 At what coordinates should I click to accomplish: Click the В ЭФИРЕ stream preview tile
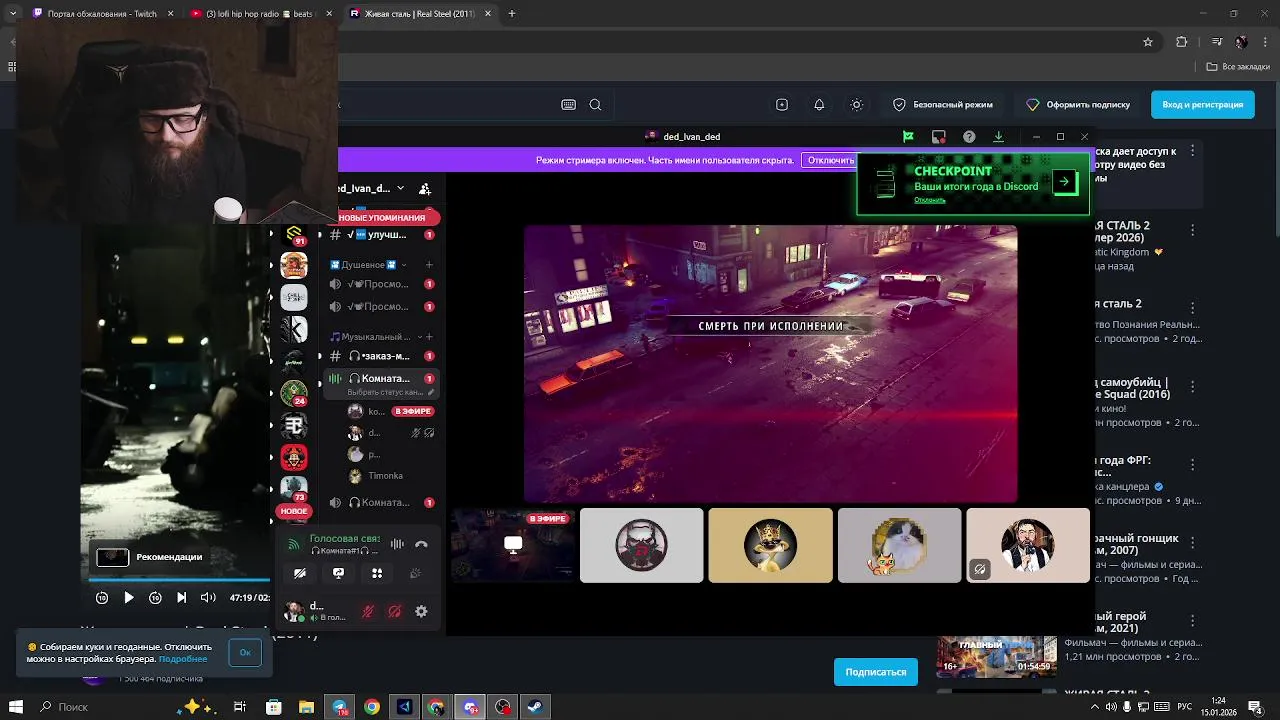(x=513, y=545)
